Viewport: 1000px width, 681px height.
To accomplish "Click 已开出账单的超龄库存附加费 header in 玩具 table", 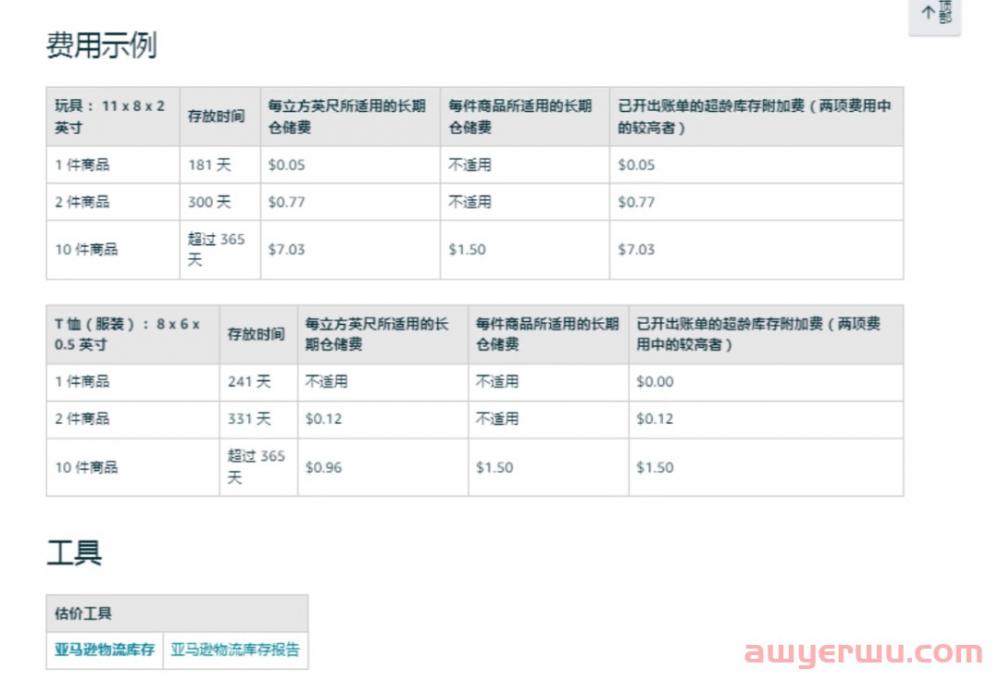I will [x=754, y=117].
